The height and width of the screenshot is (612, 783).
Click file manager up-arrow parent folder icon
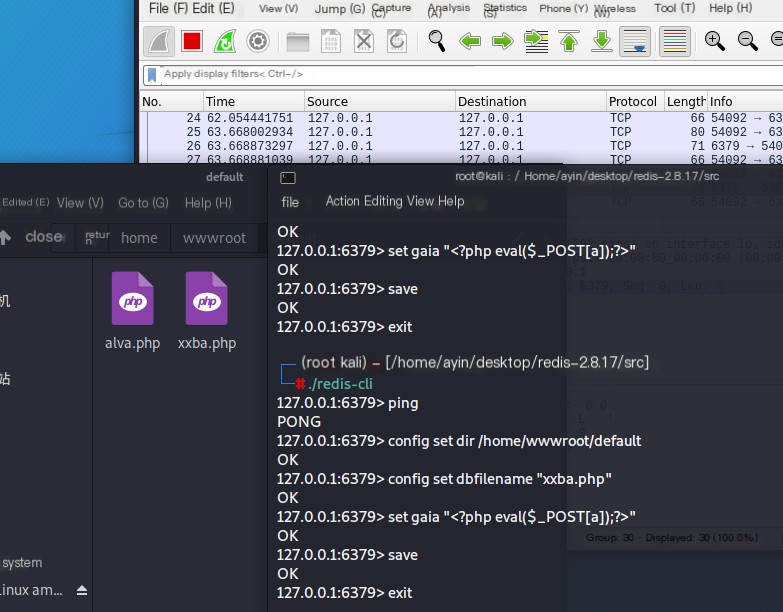5,237
